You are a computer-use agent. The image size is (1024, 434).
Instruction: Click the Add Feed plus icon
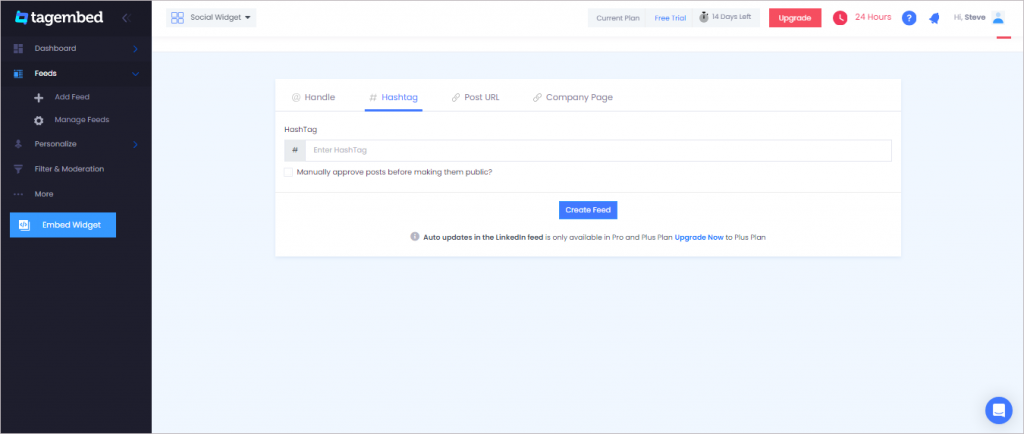click(x=39, y=97)
